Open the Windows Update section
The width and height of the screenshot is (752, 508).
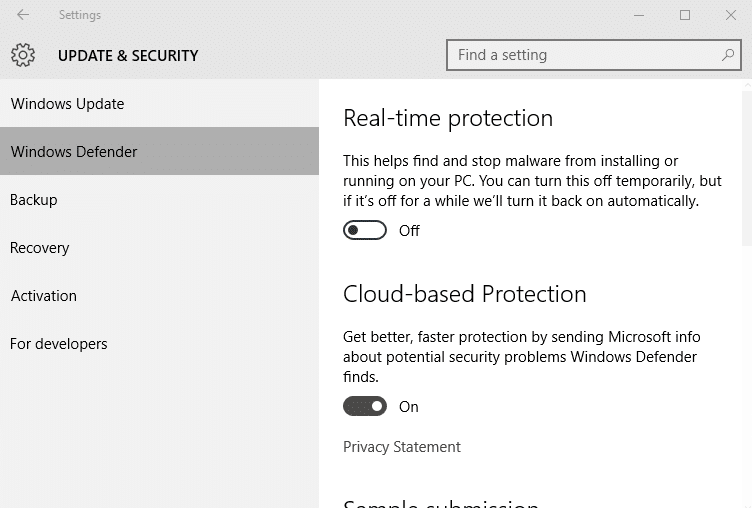(67, 104)
